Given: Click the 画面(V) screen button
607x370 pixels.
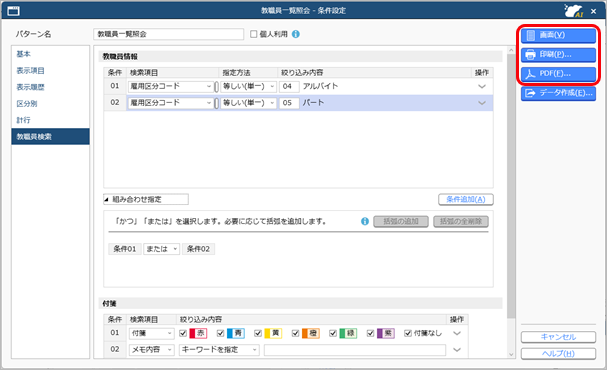Looking at the screenshot, I should [558, 35].
